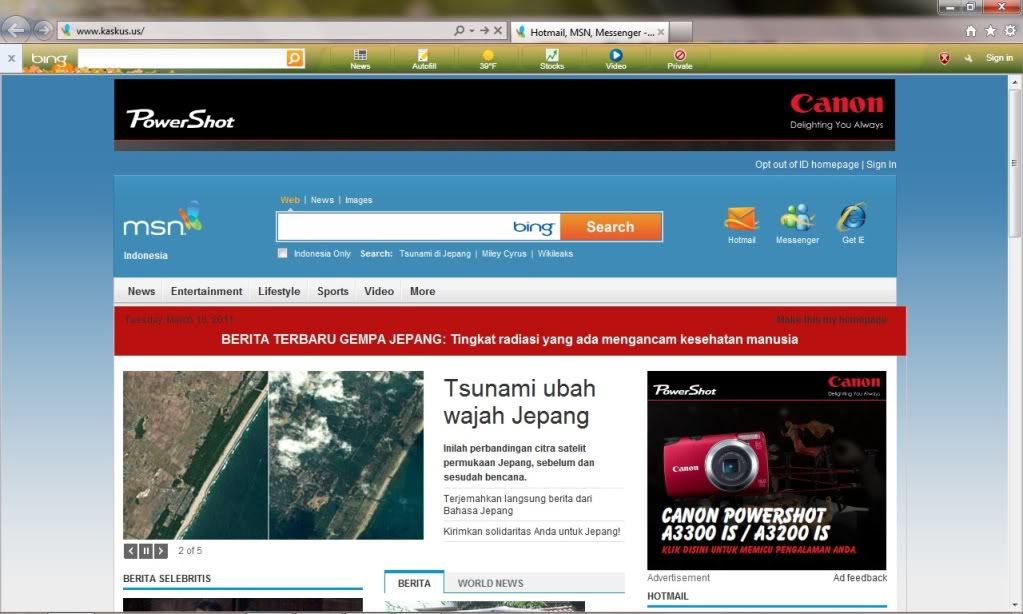Screen dimensions: 1023x614
Task: Show the previous slideshow story
Action: (130, 551)
